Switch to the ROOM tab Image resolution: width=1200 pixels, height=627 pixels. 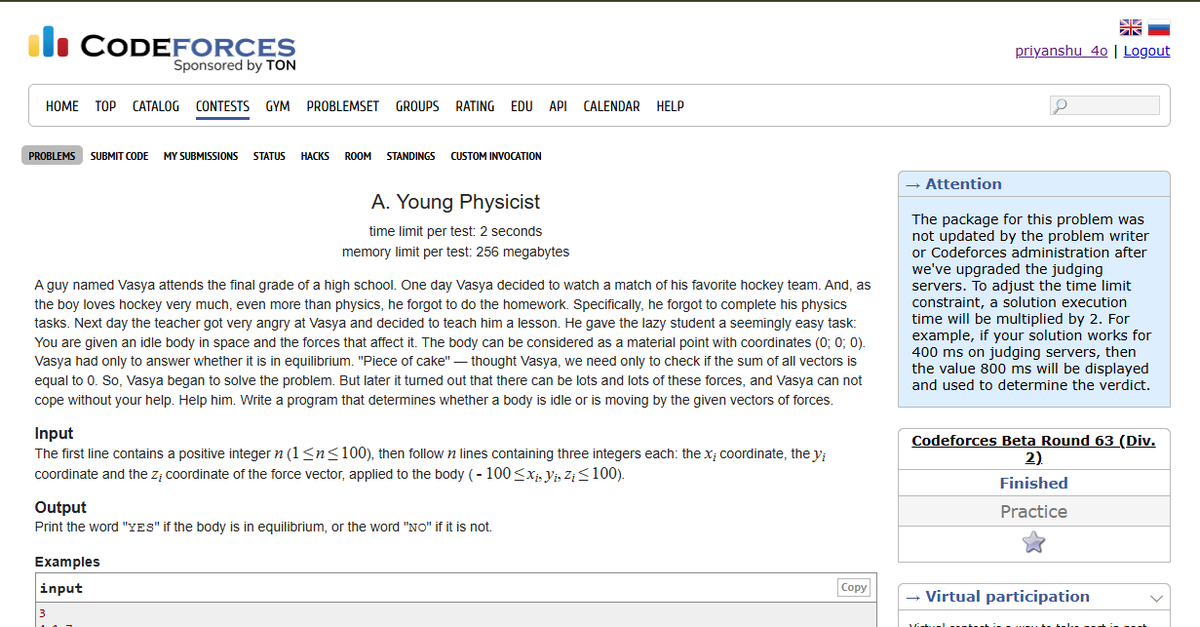[358, 156]
